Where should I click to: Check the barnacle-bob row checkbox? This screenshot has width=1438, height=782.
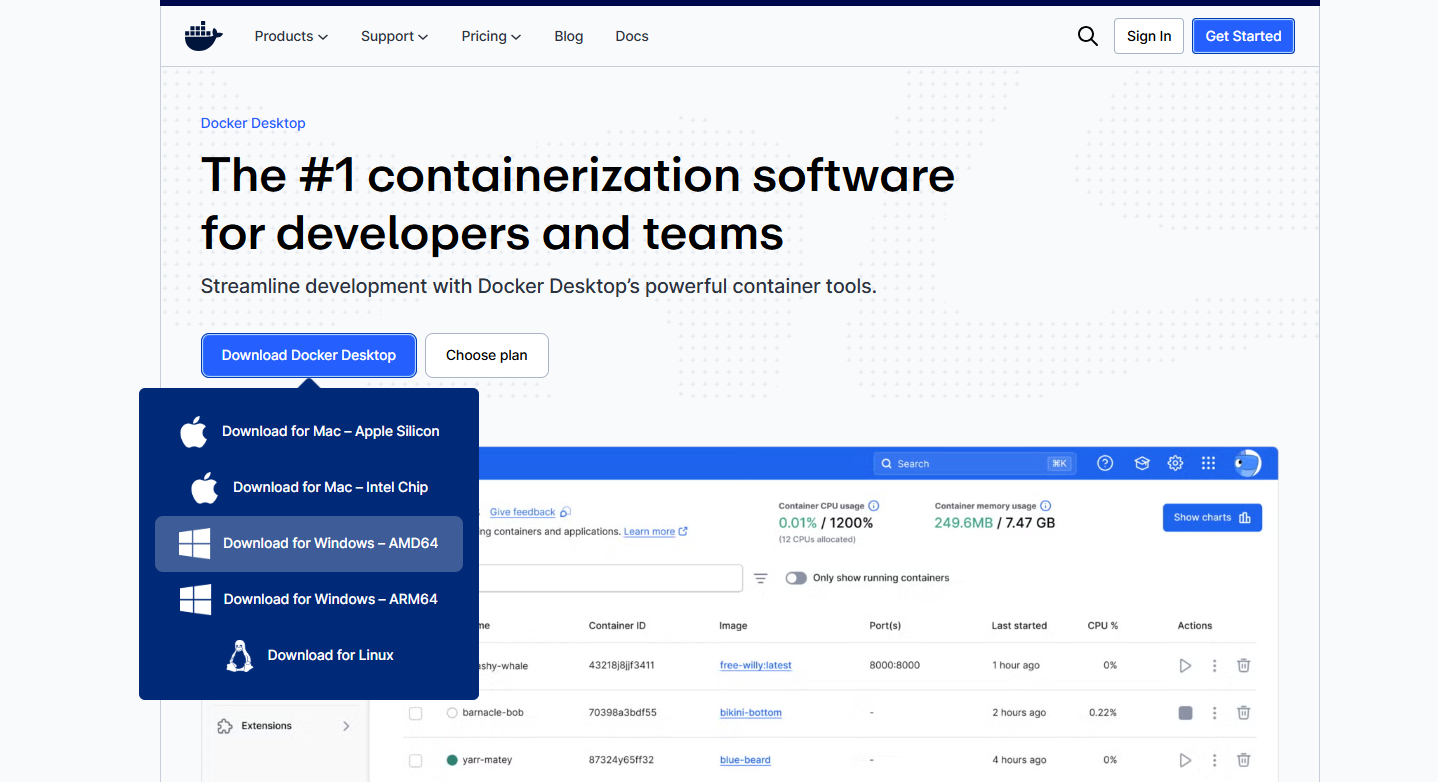pos(416,713)
